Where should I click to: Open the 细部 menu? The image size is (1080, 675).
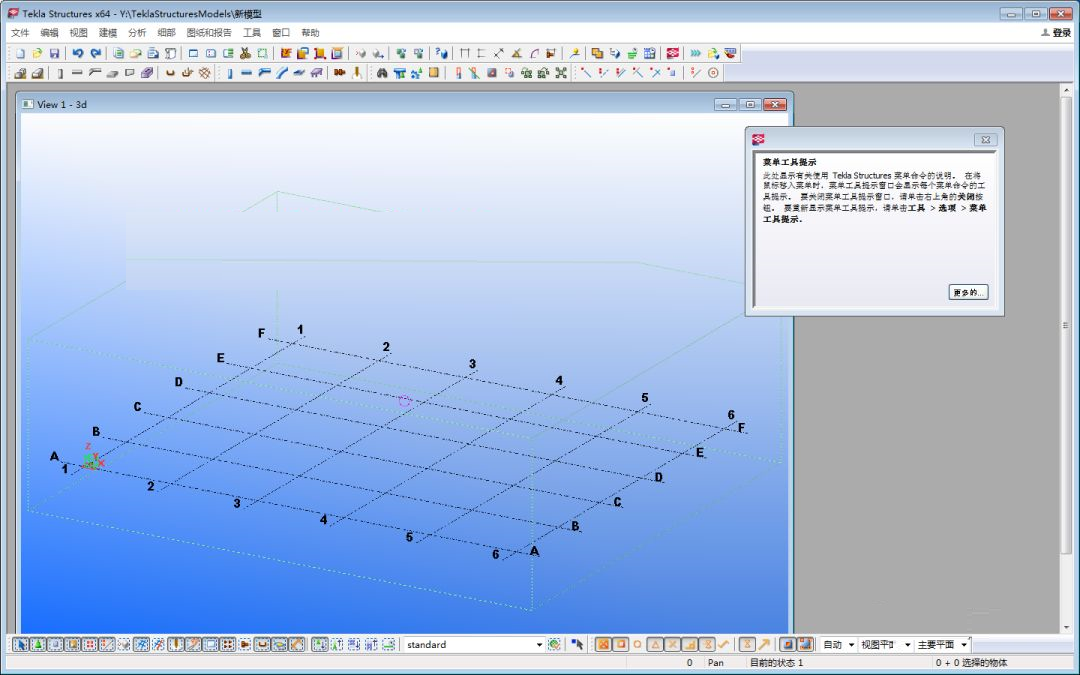[166, 32]
